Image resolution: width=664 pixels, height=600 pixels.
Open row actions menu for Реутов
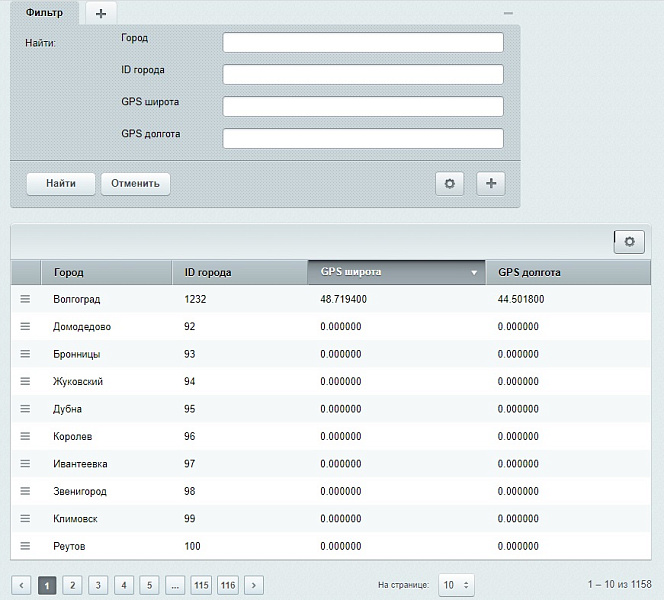pos(26,546)
